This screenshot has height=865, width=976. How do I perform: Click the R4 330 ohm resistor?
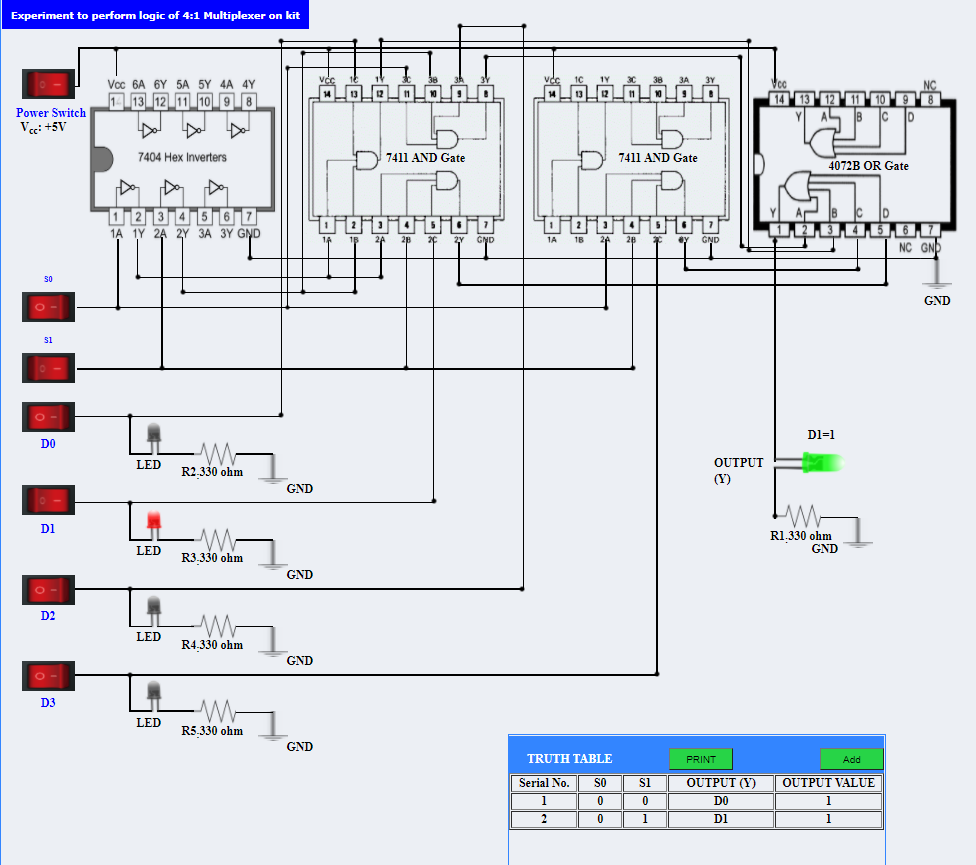tap(218, 626)
